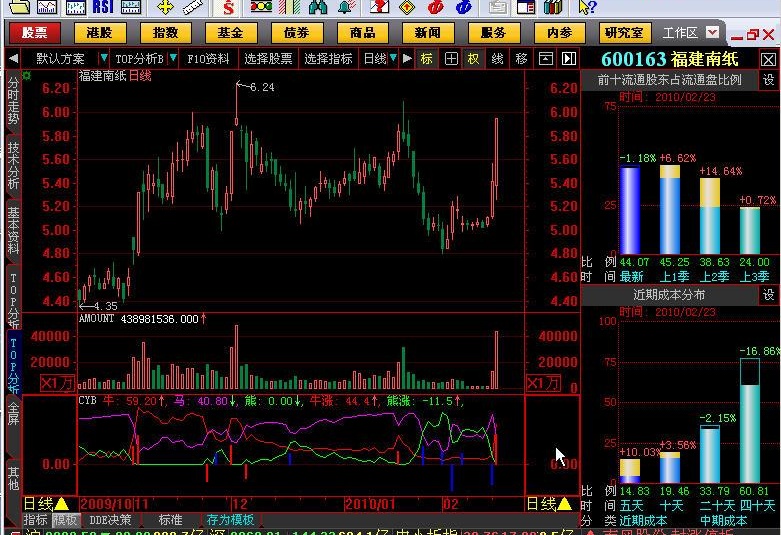Switch to the 债券 tab
The image size is (781, 535).
click(297, 33)
